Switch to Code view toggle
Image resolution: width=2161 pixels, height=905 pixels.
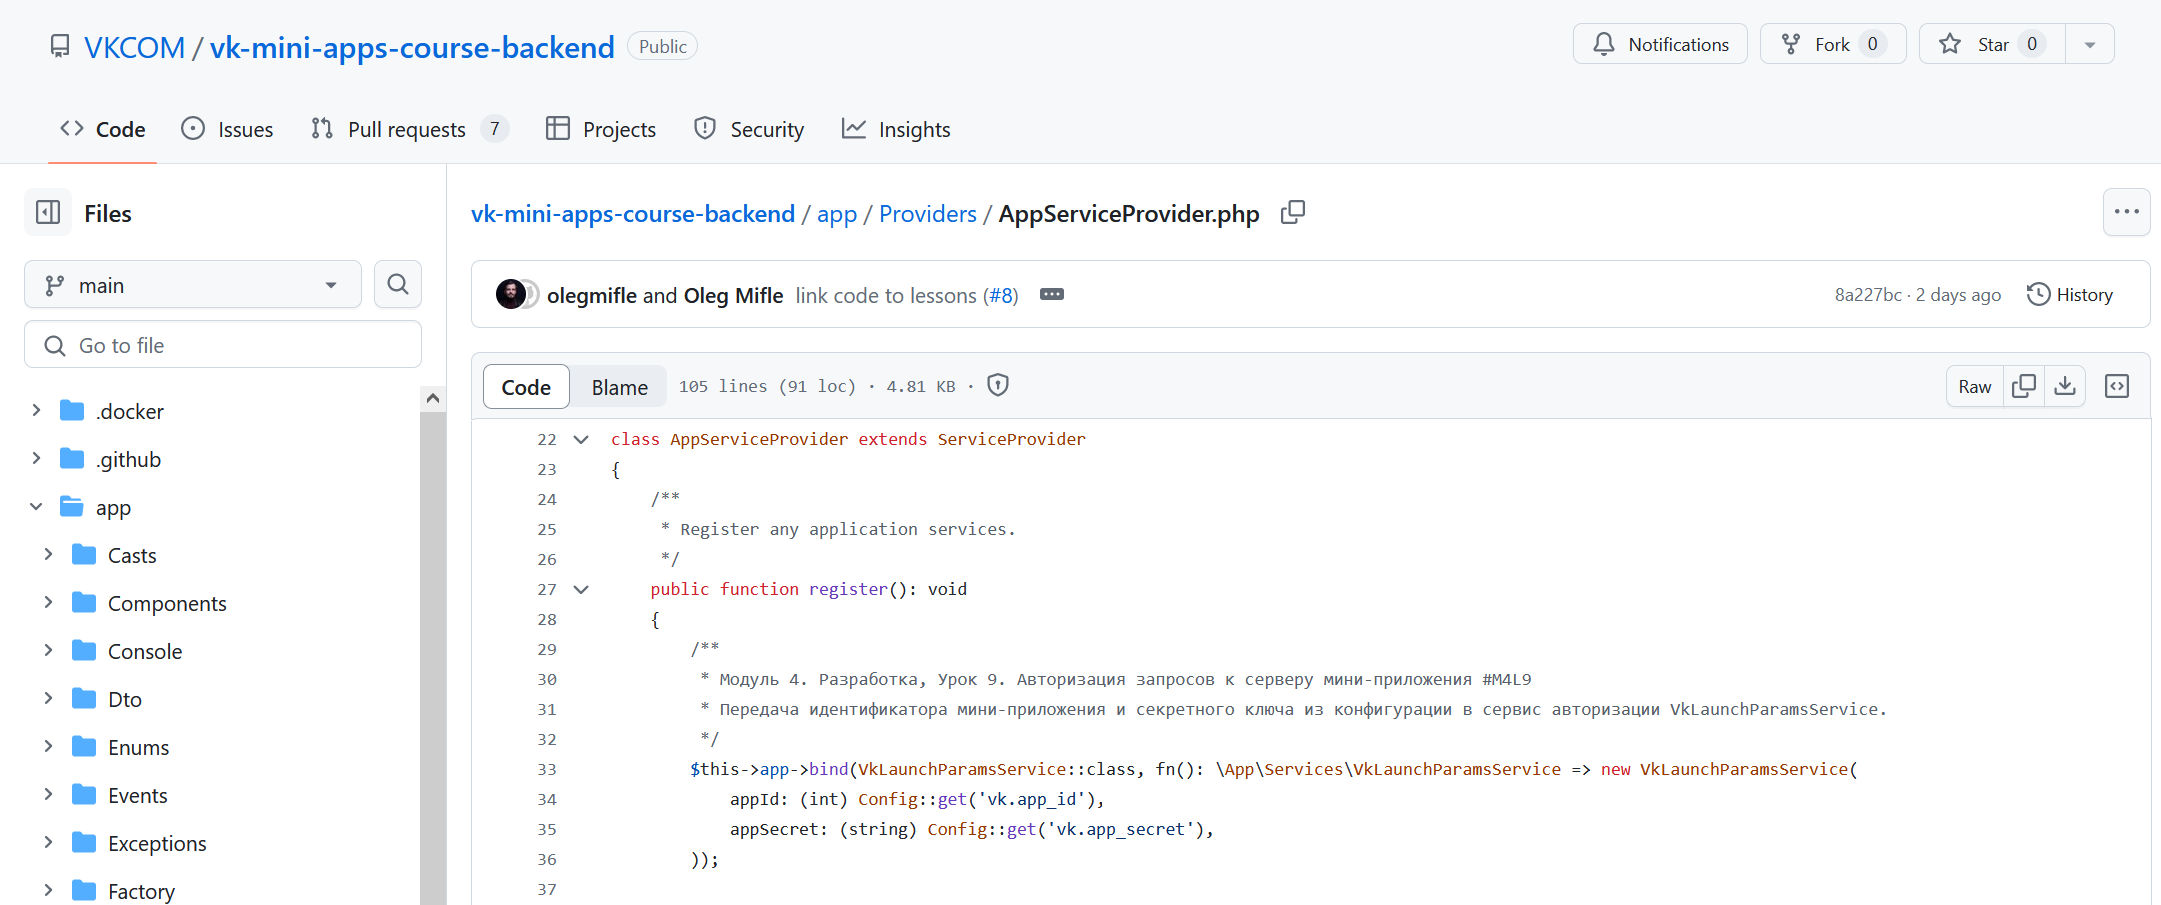(526, 387)
